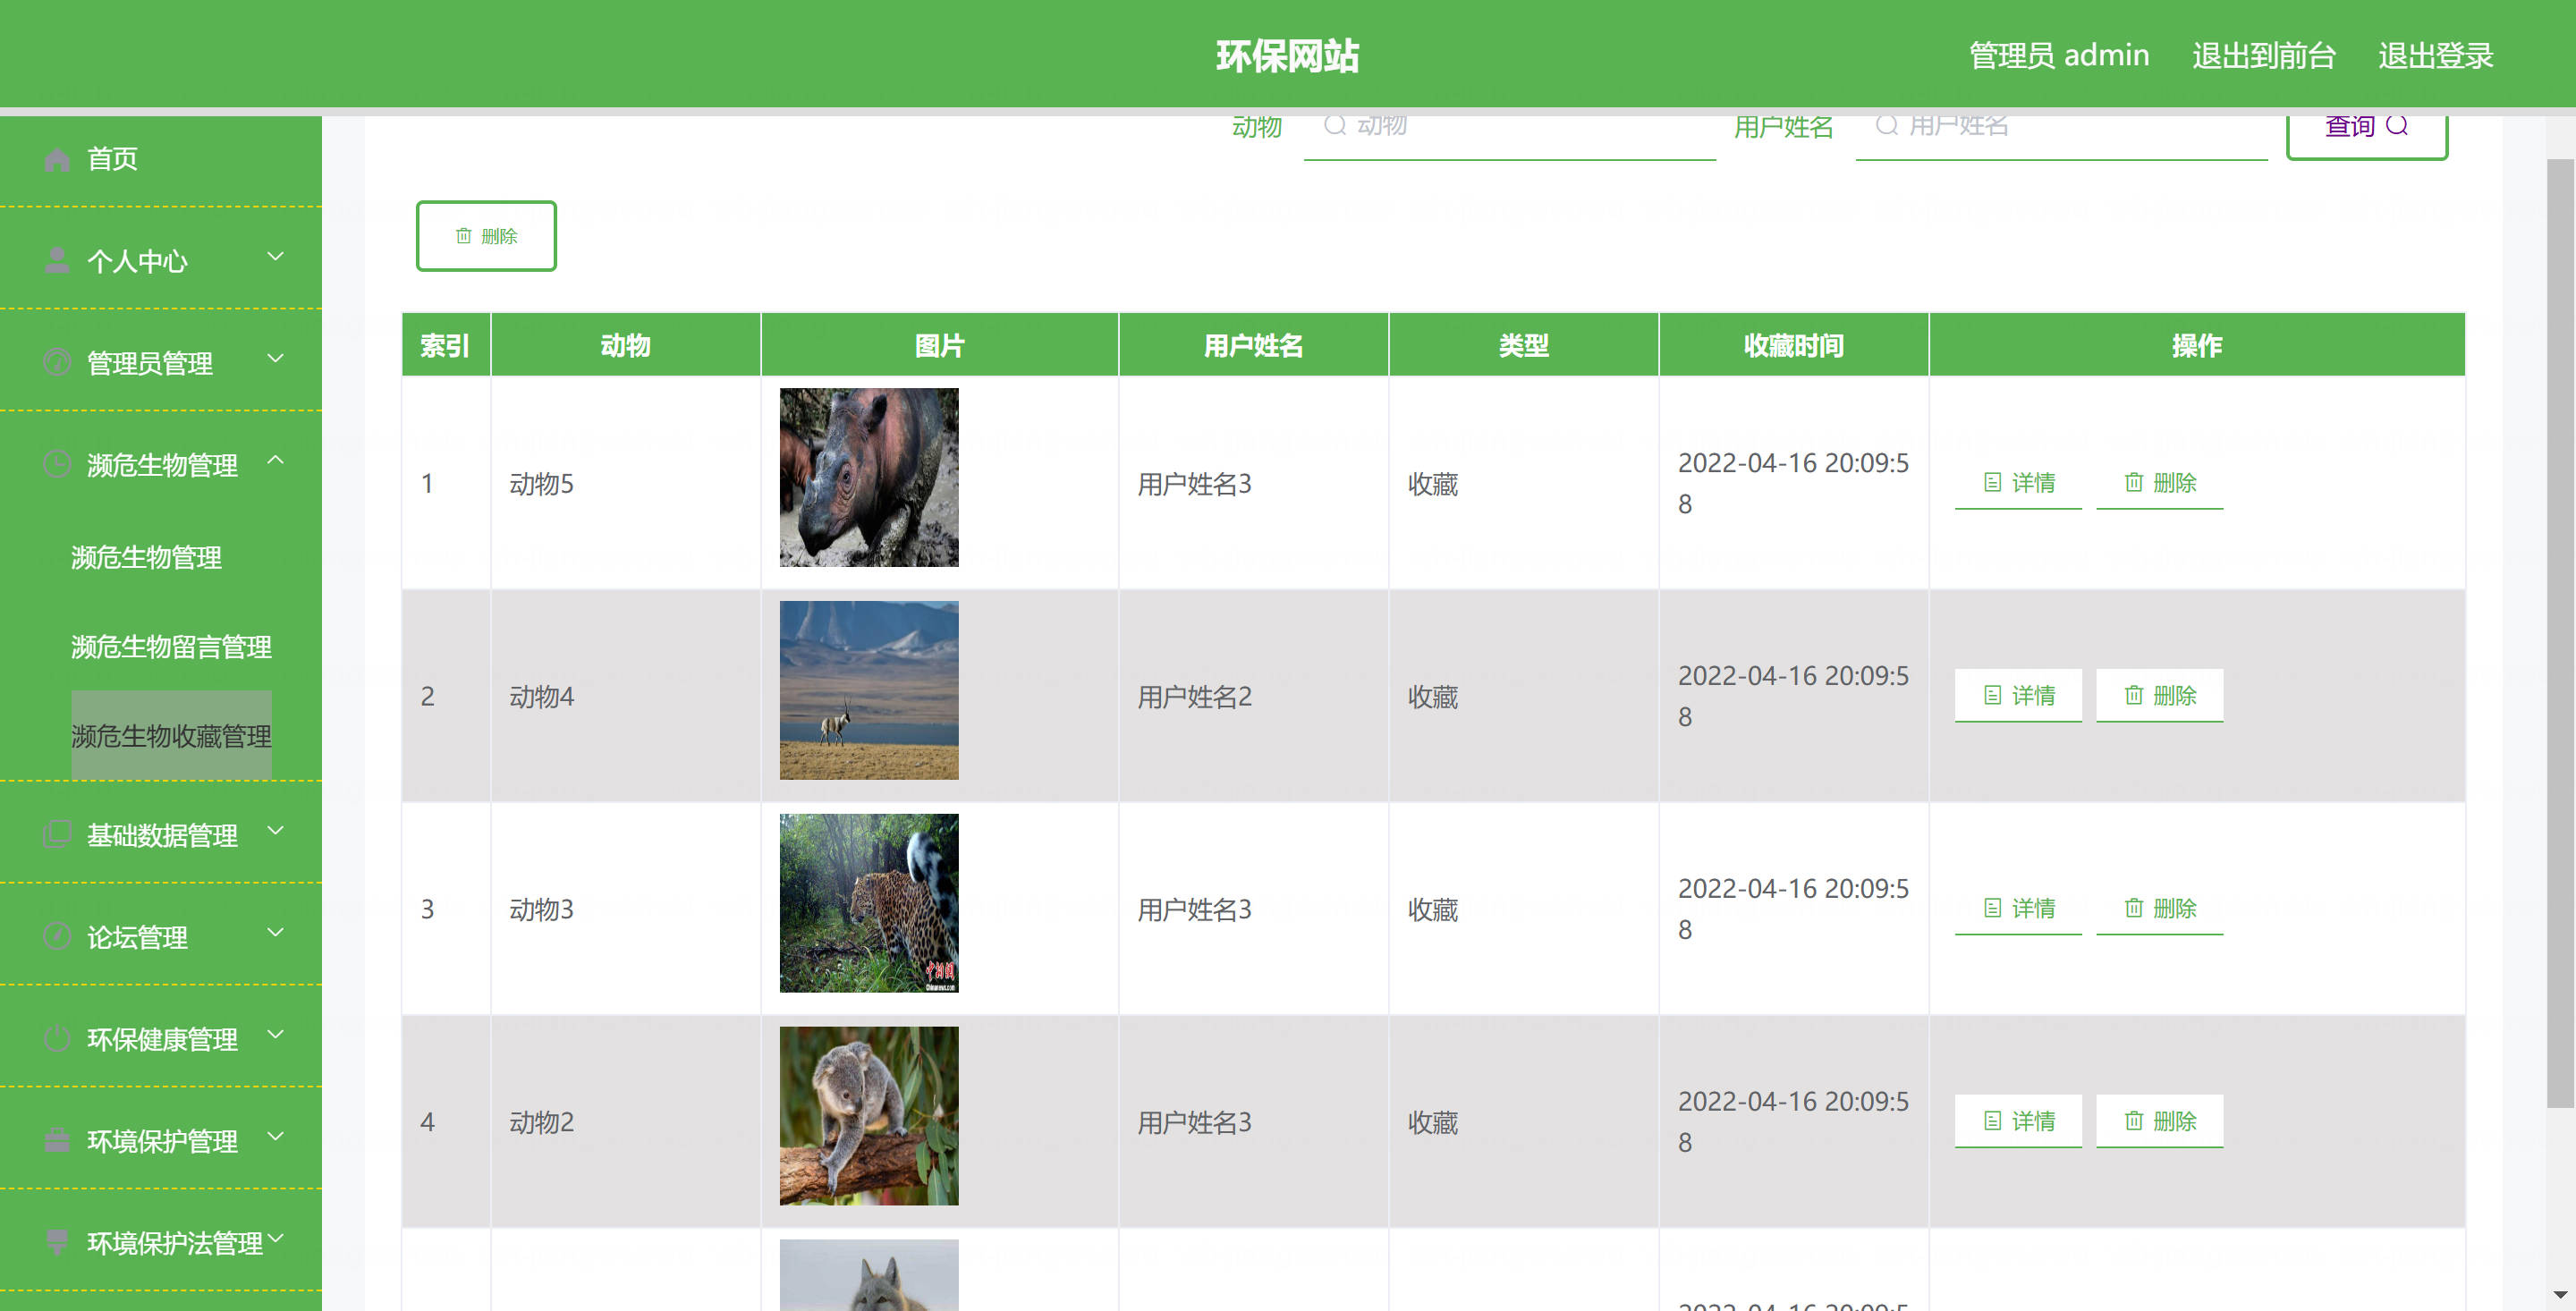
Task: Click the 管理员管理 sidebar icon
Action: click(x=57, y=363)
